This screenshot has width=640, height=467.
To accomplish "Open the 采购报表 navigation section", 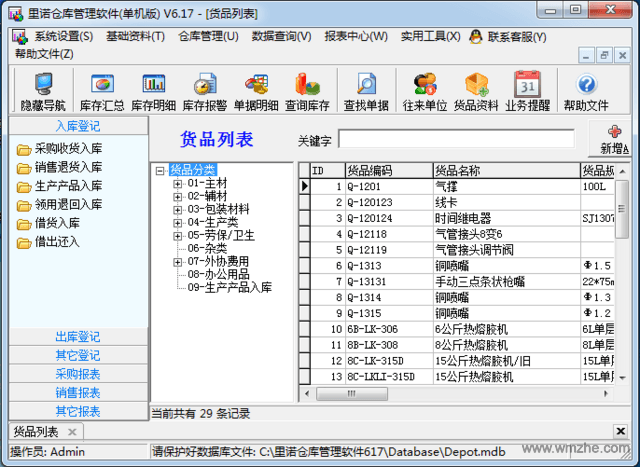I will [x=78, y=374].
